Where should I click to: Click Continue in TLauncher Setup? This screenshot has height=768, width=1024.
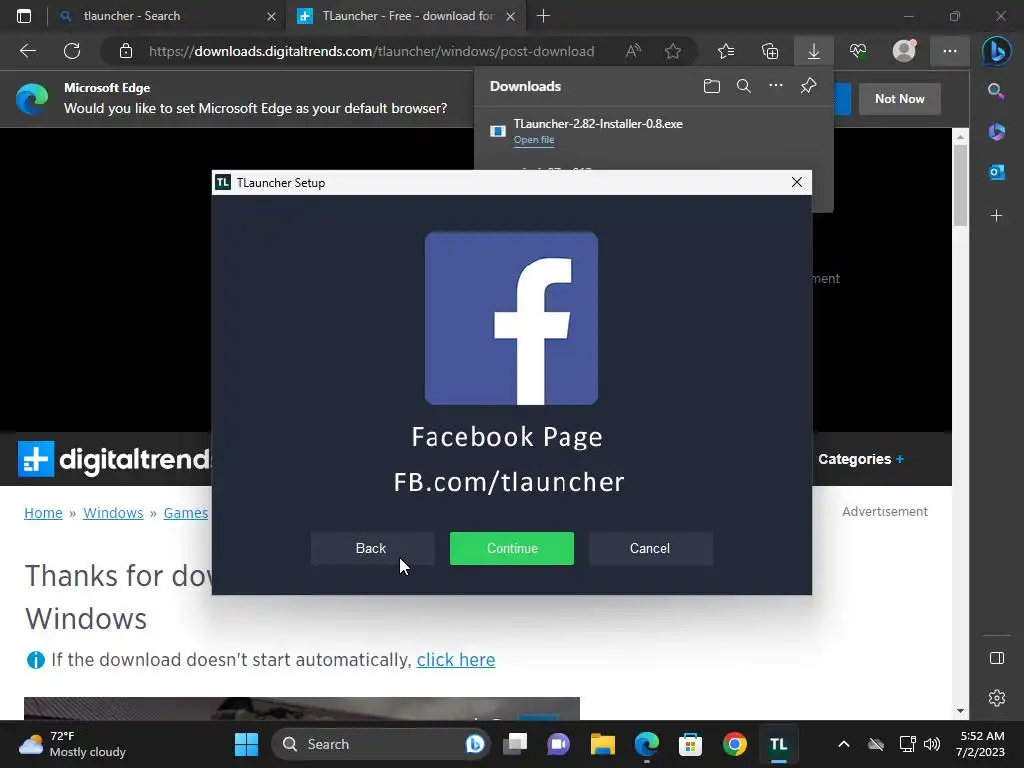[x=511, y=549]
